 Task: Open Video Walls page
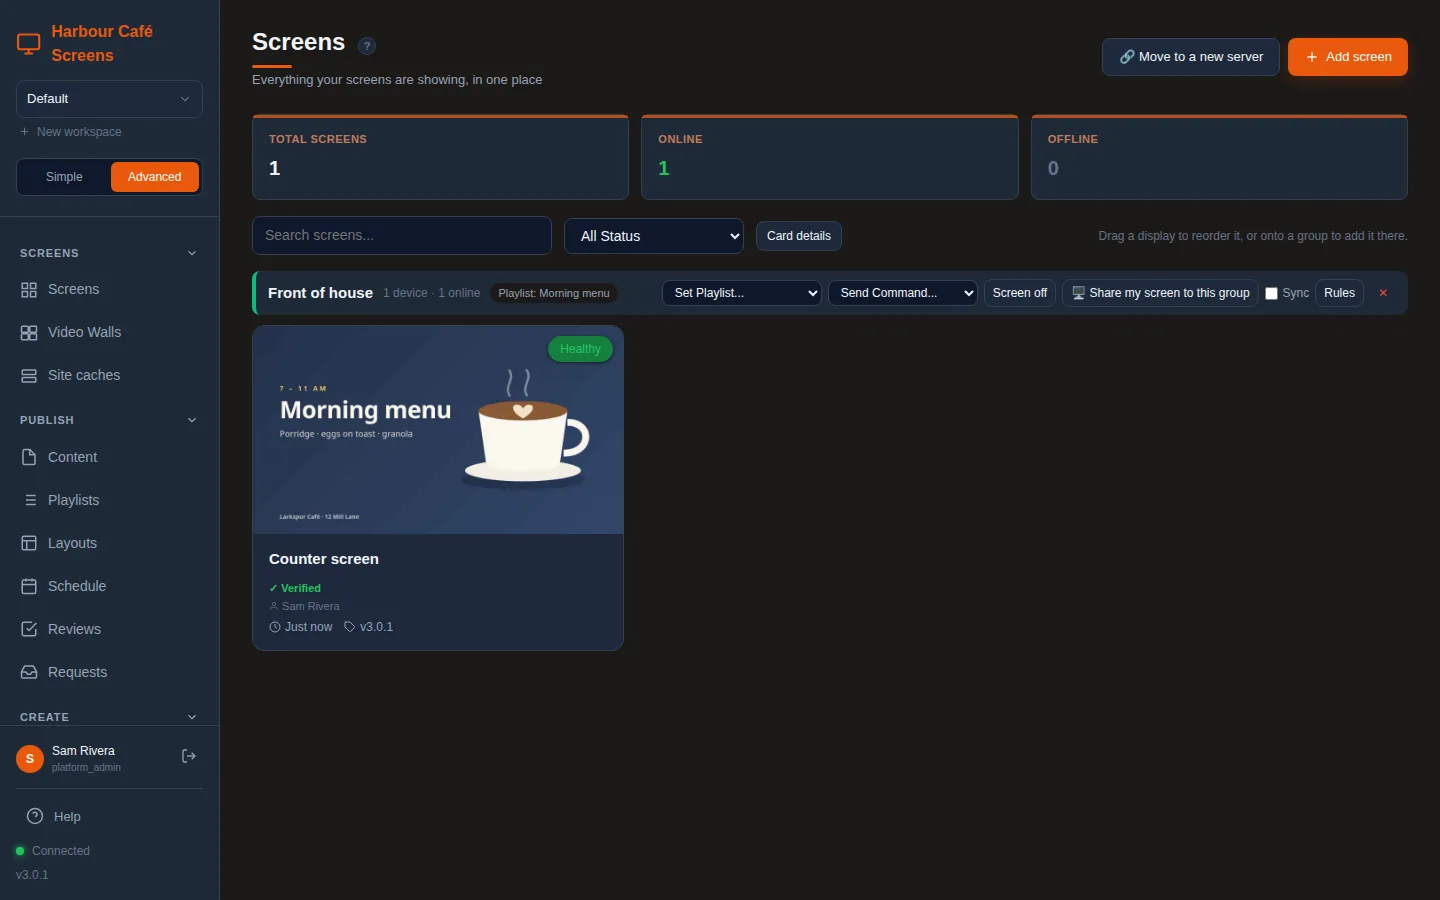(109, 333)
